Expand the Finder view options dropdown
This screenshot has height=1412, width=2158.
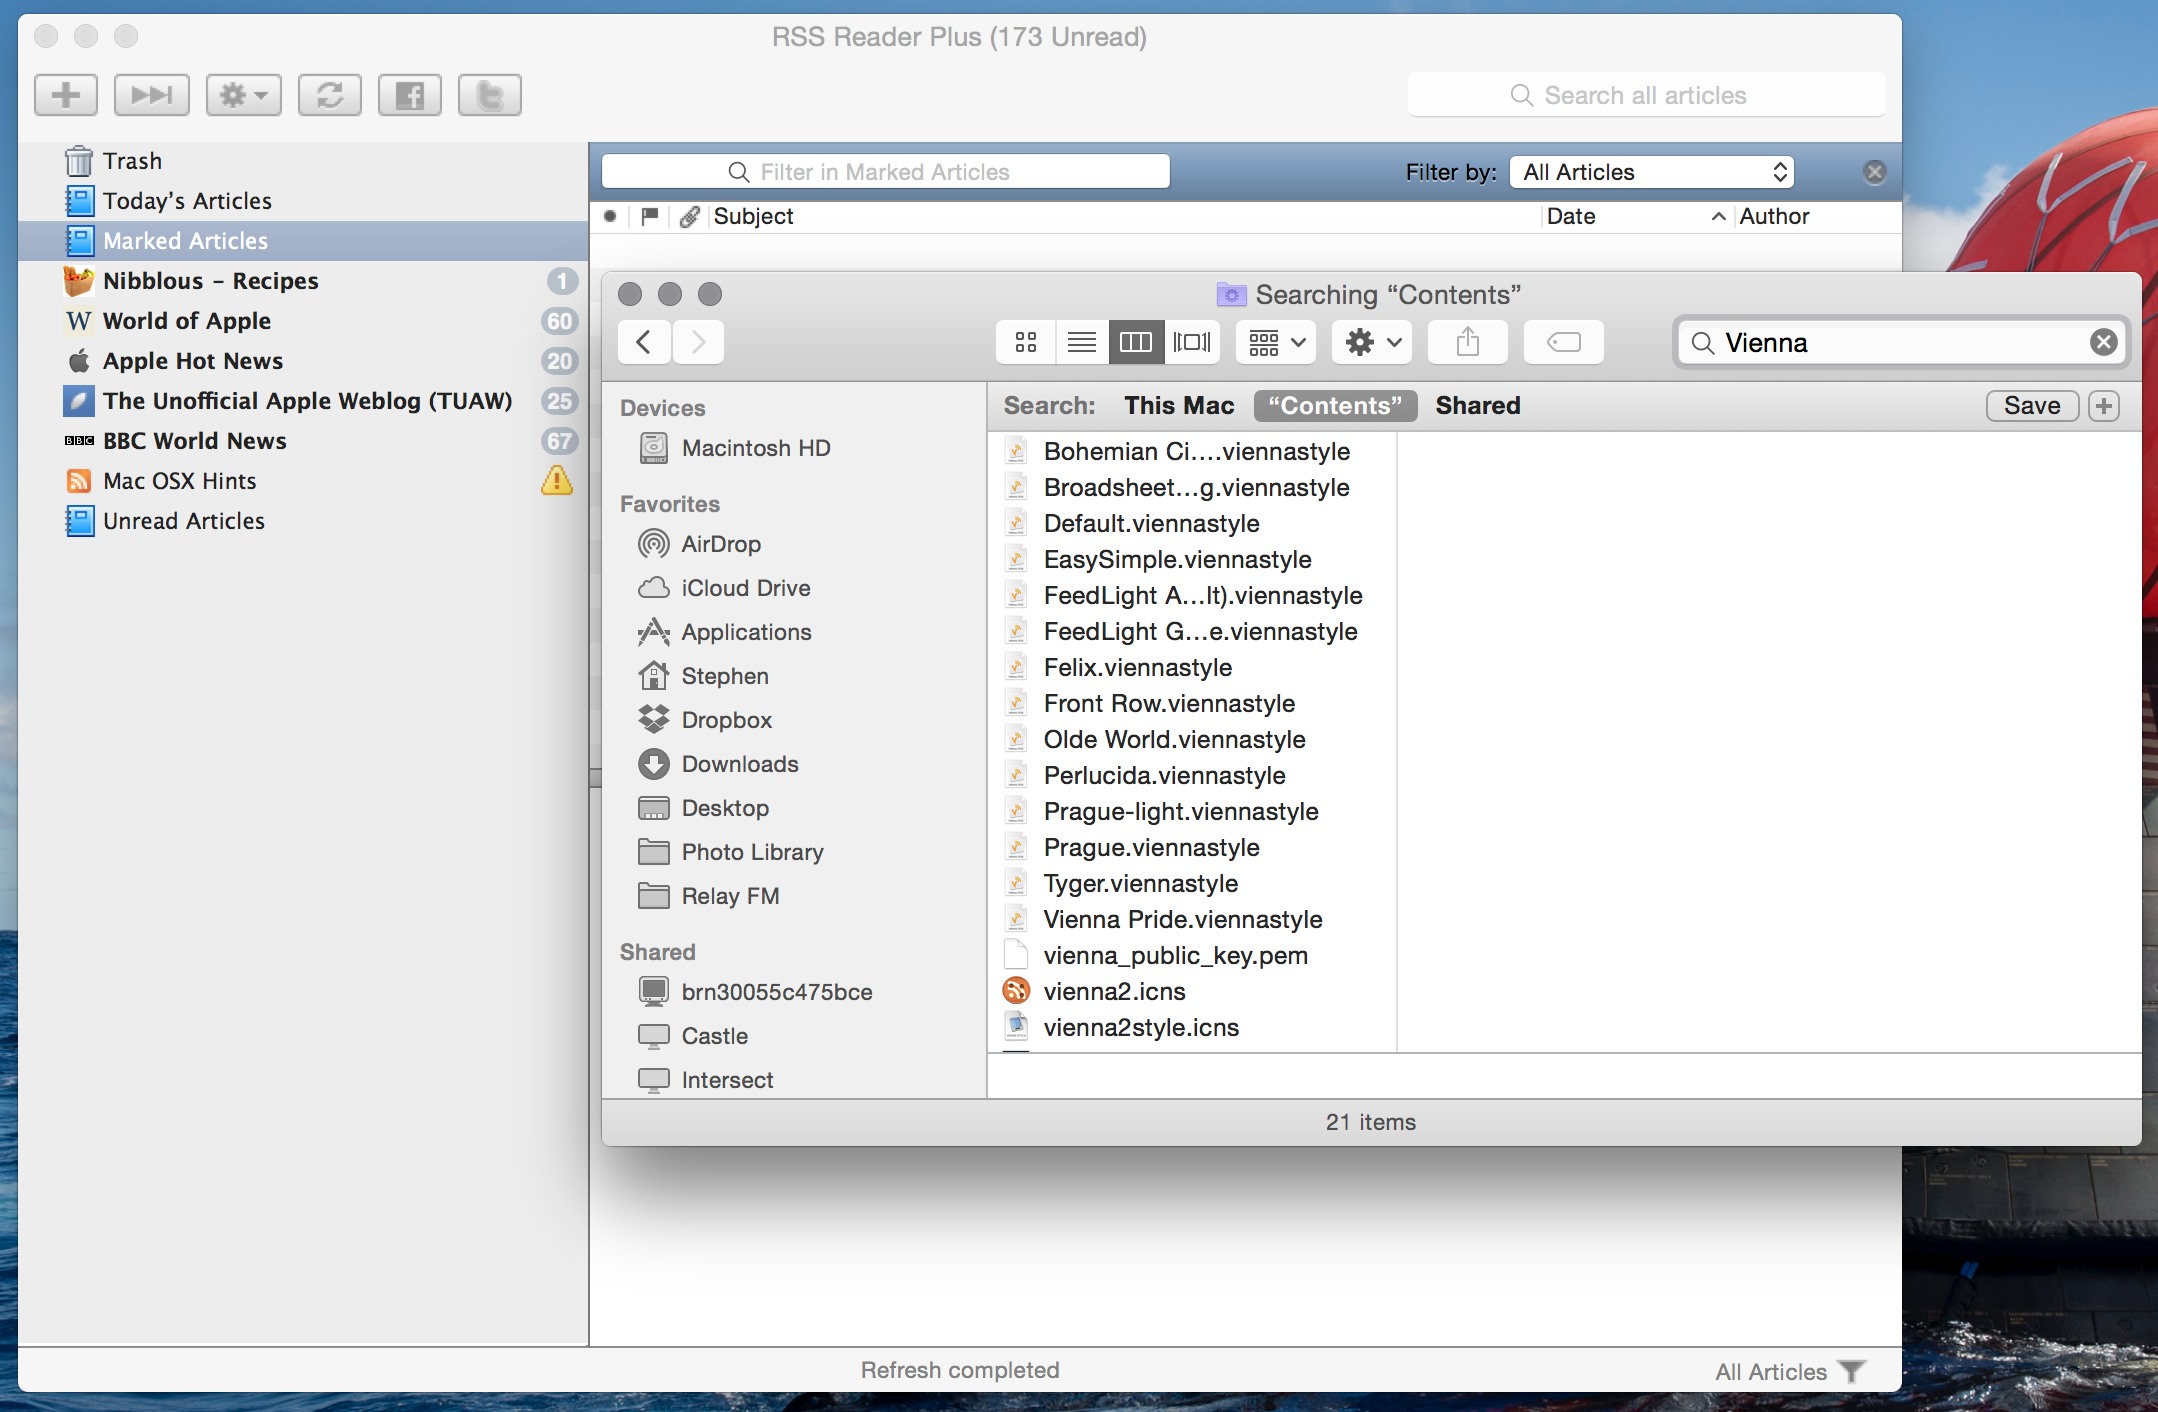point(1274,342)
